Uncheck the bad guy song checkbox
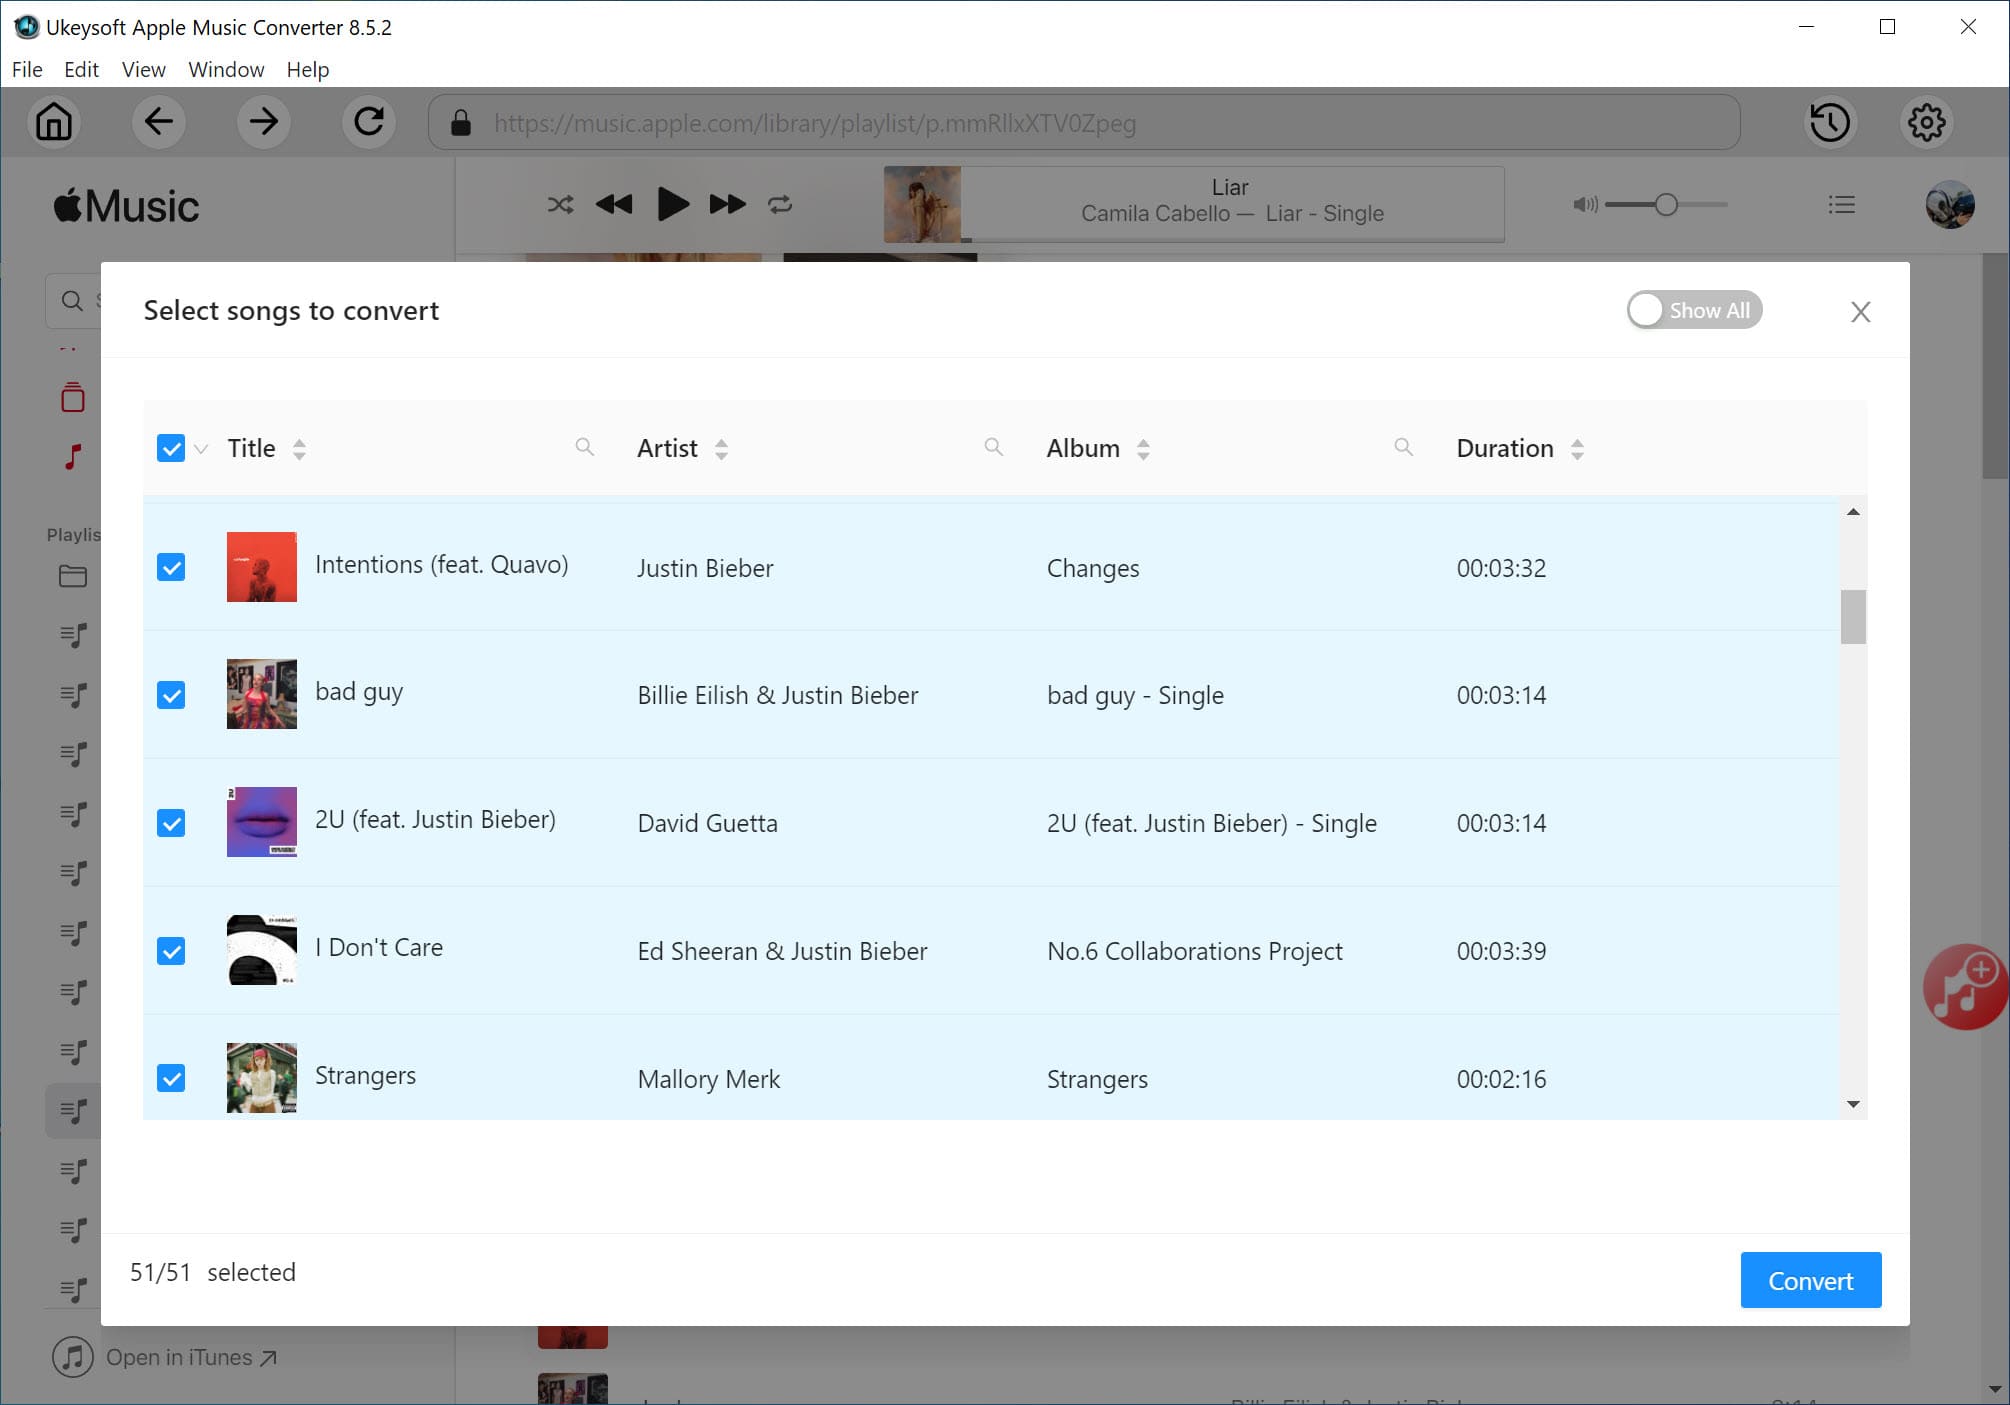The height and width of the screenshot is (1405, 2010). point(171,695)
